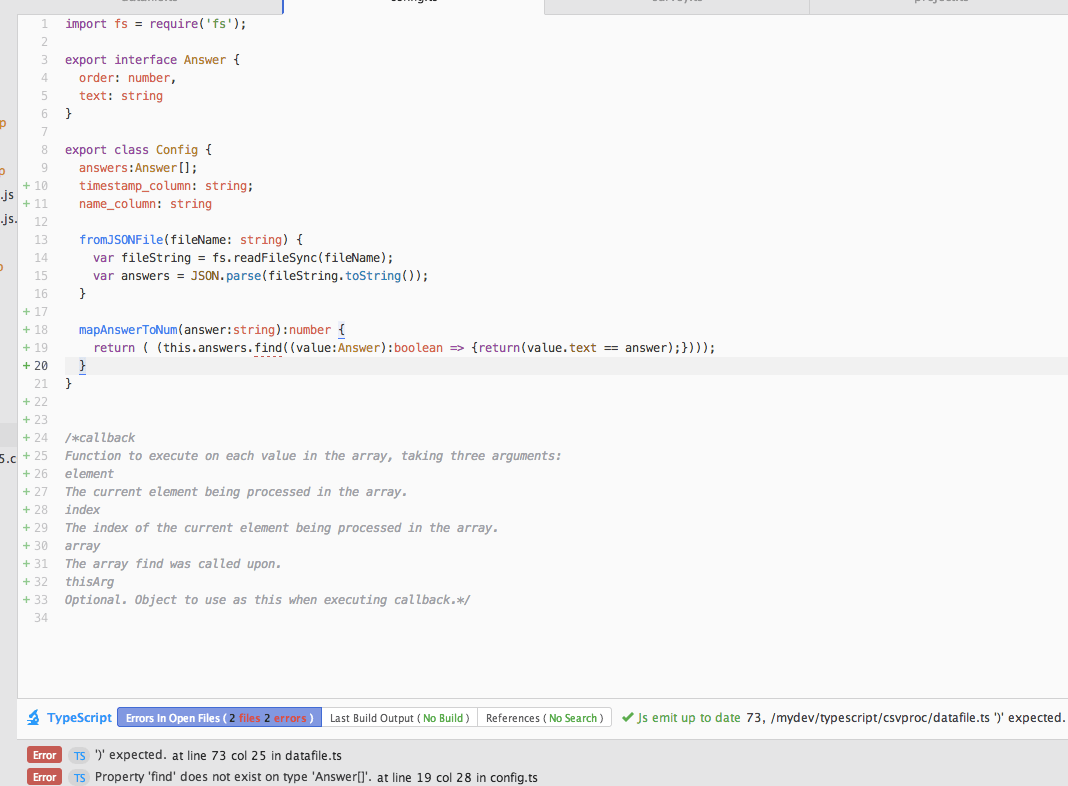Click 'answers:Answer[];' declaration
This screenshot has width=1068, height=786.
[x=138, y=168]
